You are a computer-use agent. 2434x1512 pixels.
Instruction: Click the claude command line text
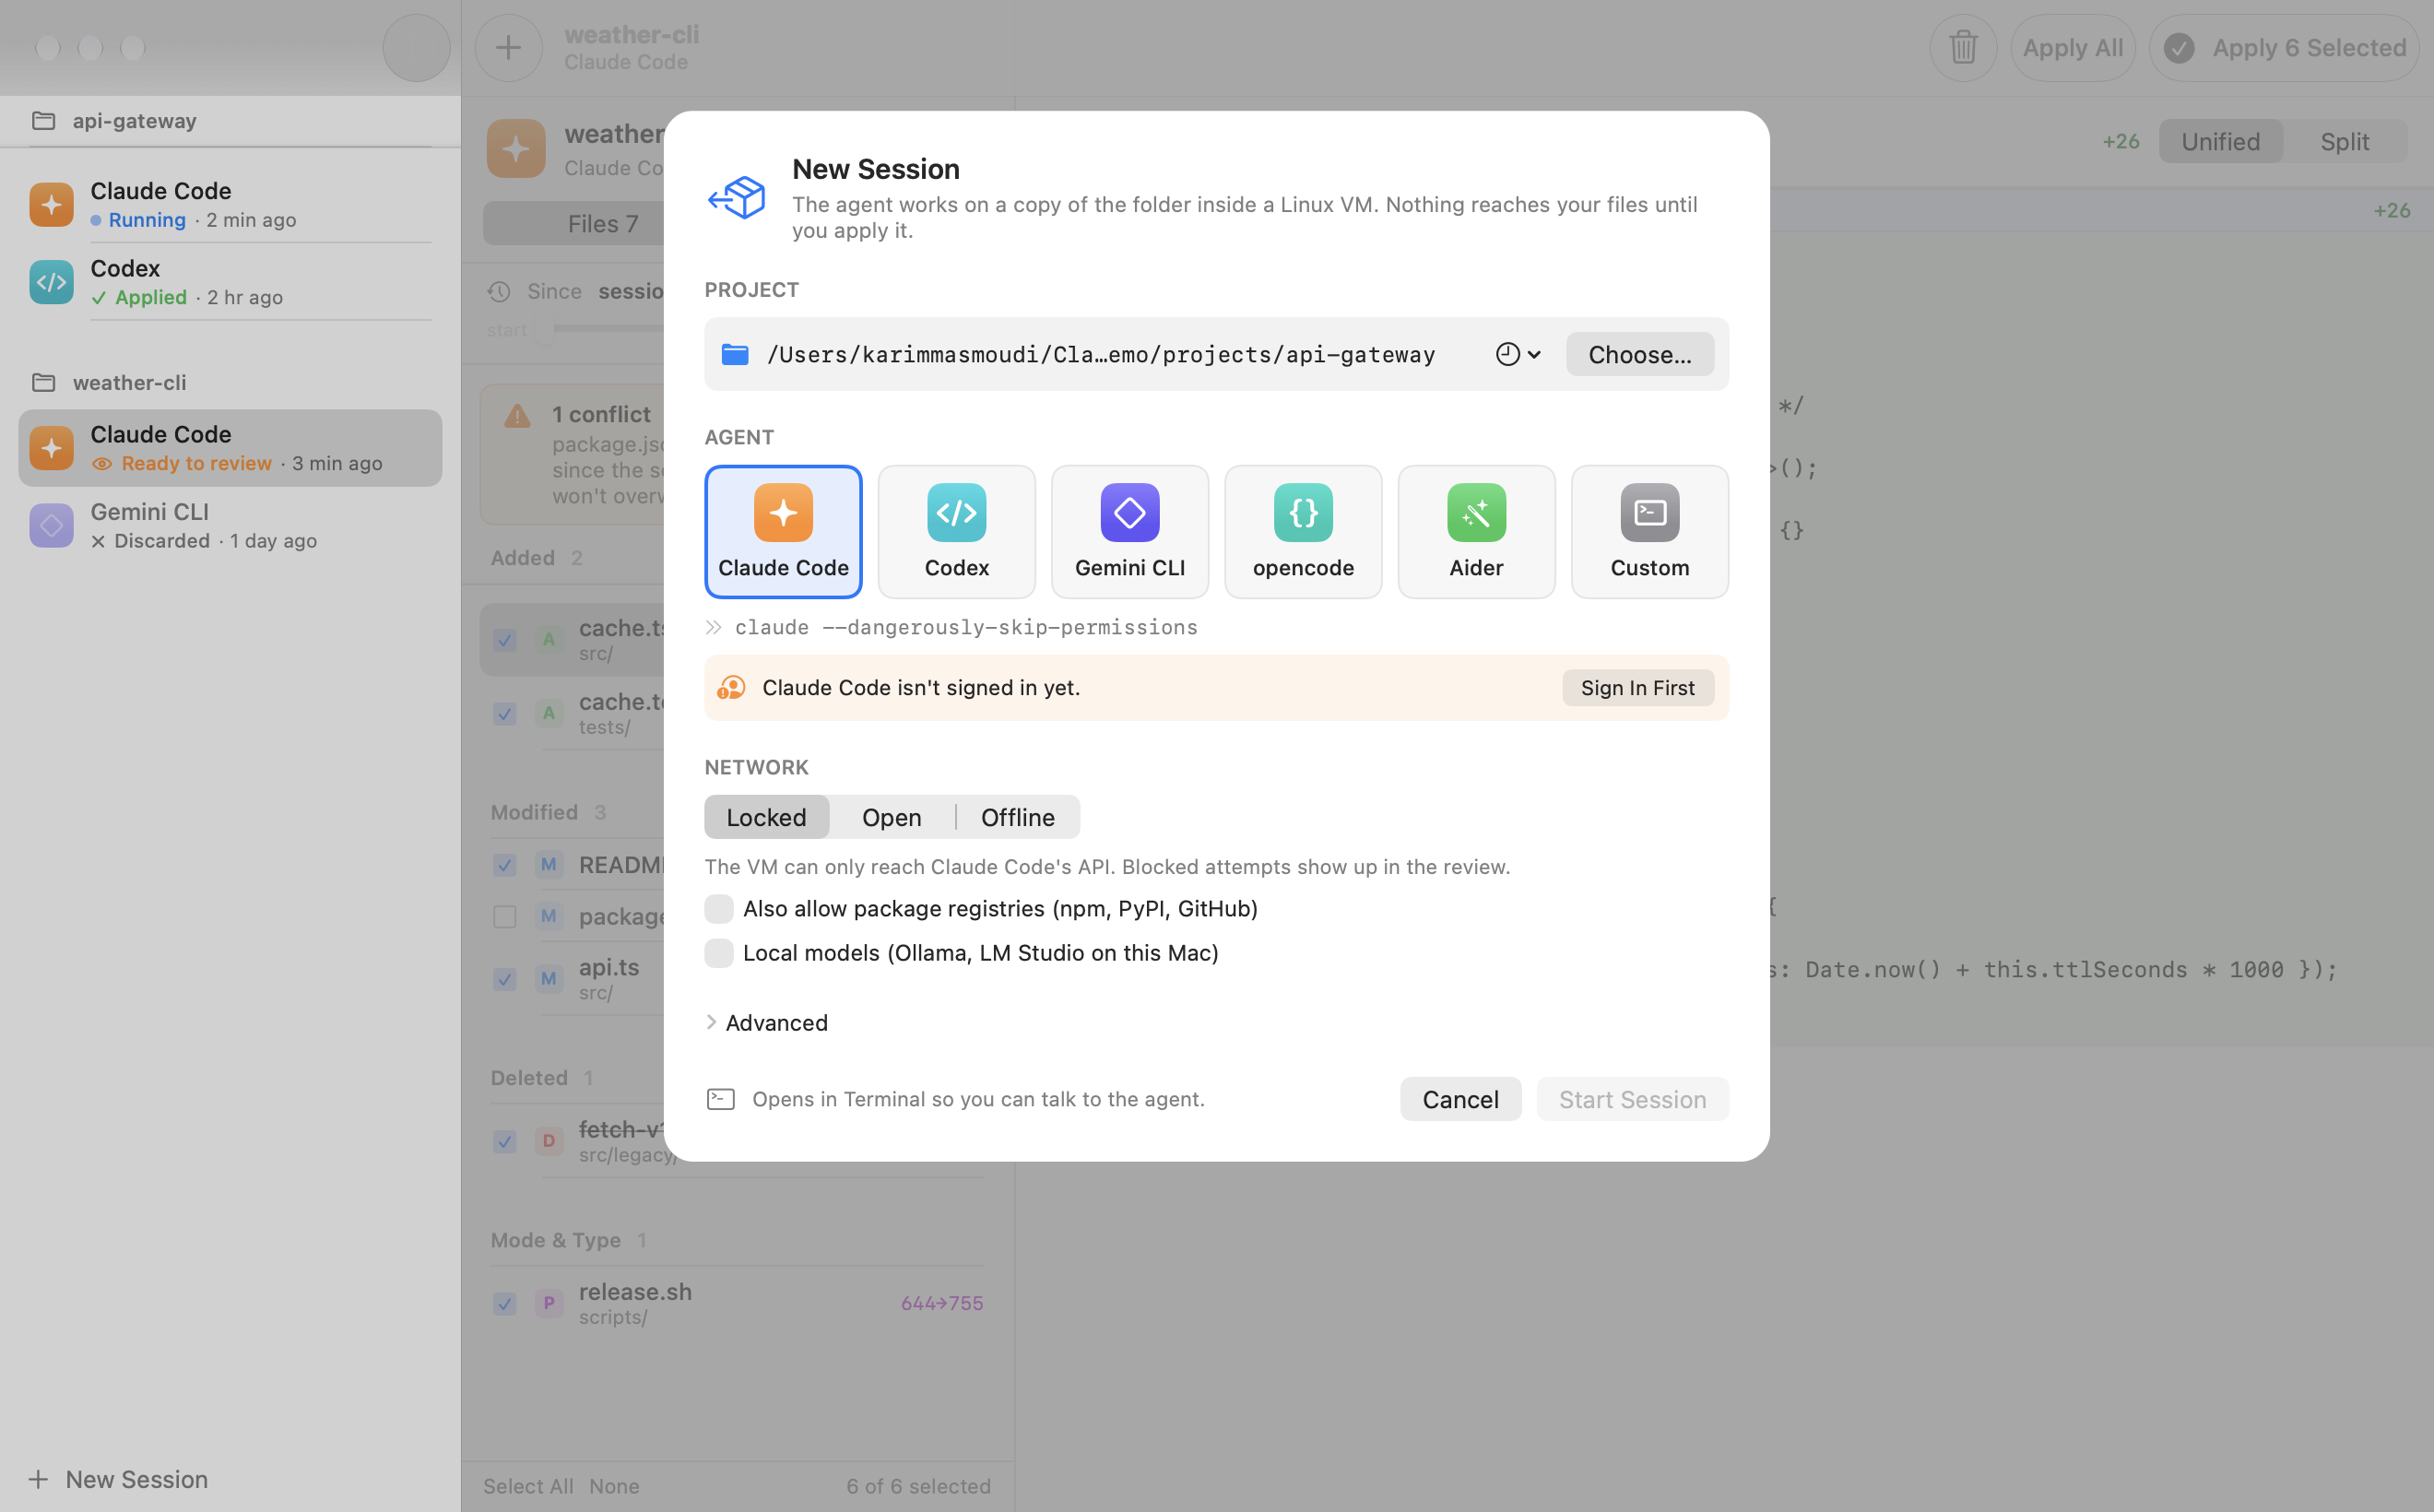click(965, 627)
